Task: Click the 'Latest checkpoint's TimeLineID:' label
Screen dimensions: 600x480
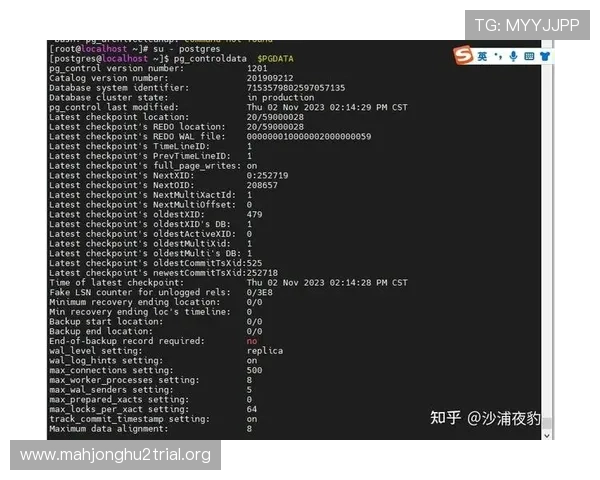Action: 129,147
